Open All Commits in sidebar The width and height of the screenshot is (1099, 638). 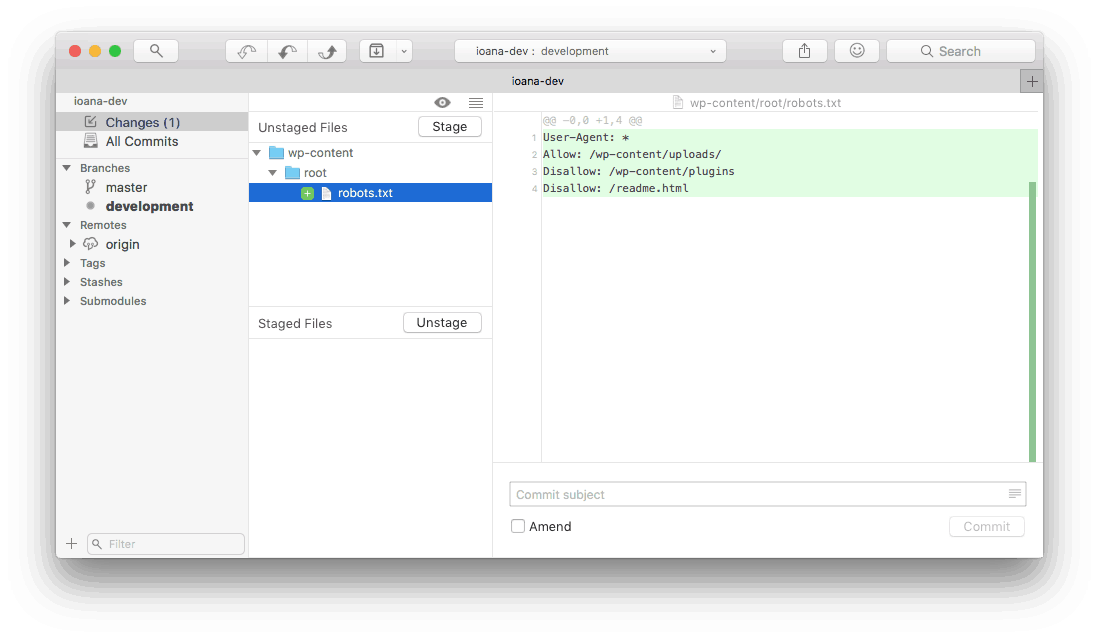(152, 142)
